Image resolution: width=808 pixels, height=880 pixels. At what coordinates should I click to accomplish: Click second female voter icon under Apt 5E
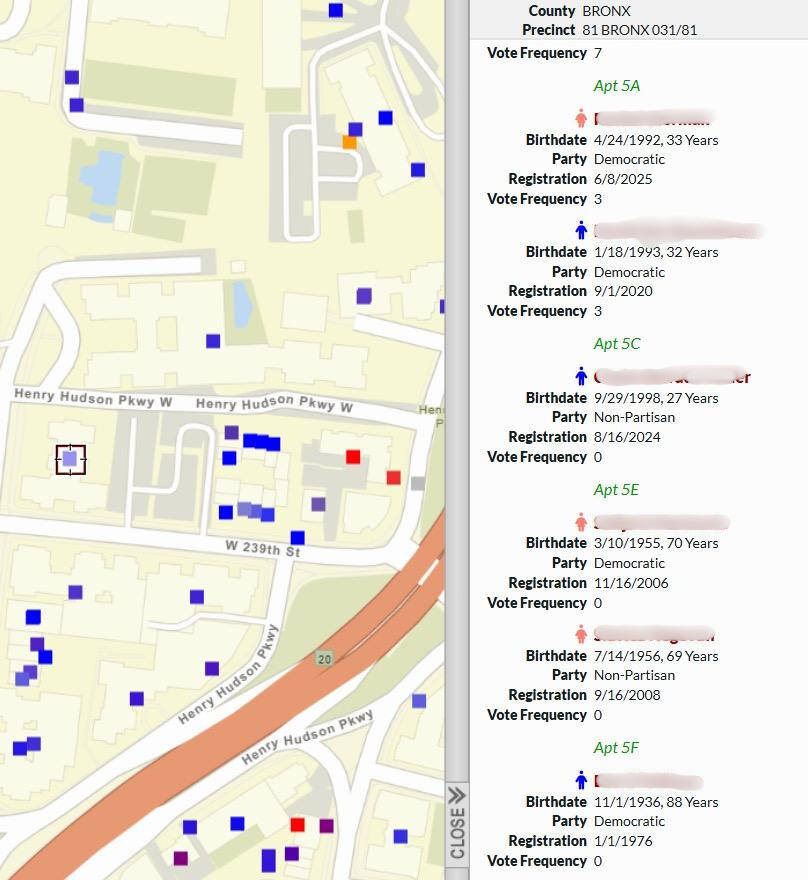click(x=581, y=634)
